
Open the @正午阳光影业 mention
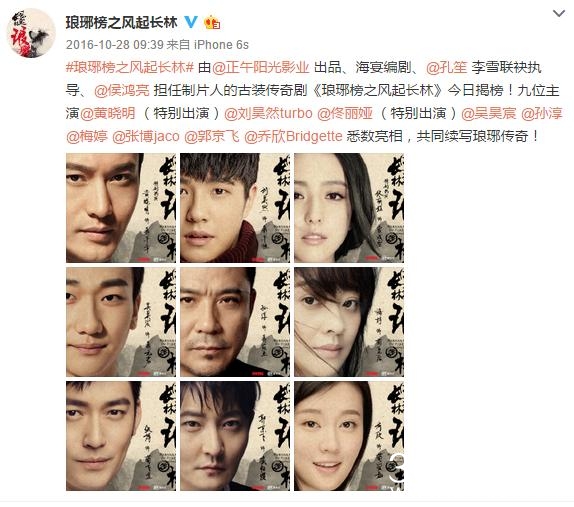tap(261, 67)
